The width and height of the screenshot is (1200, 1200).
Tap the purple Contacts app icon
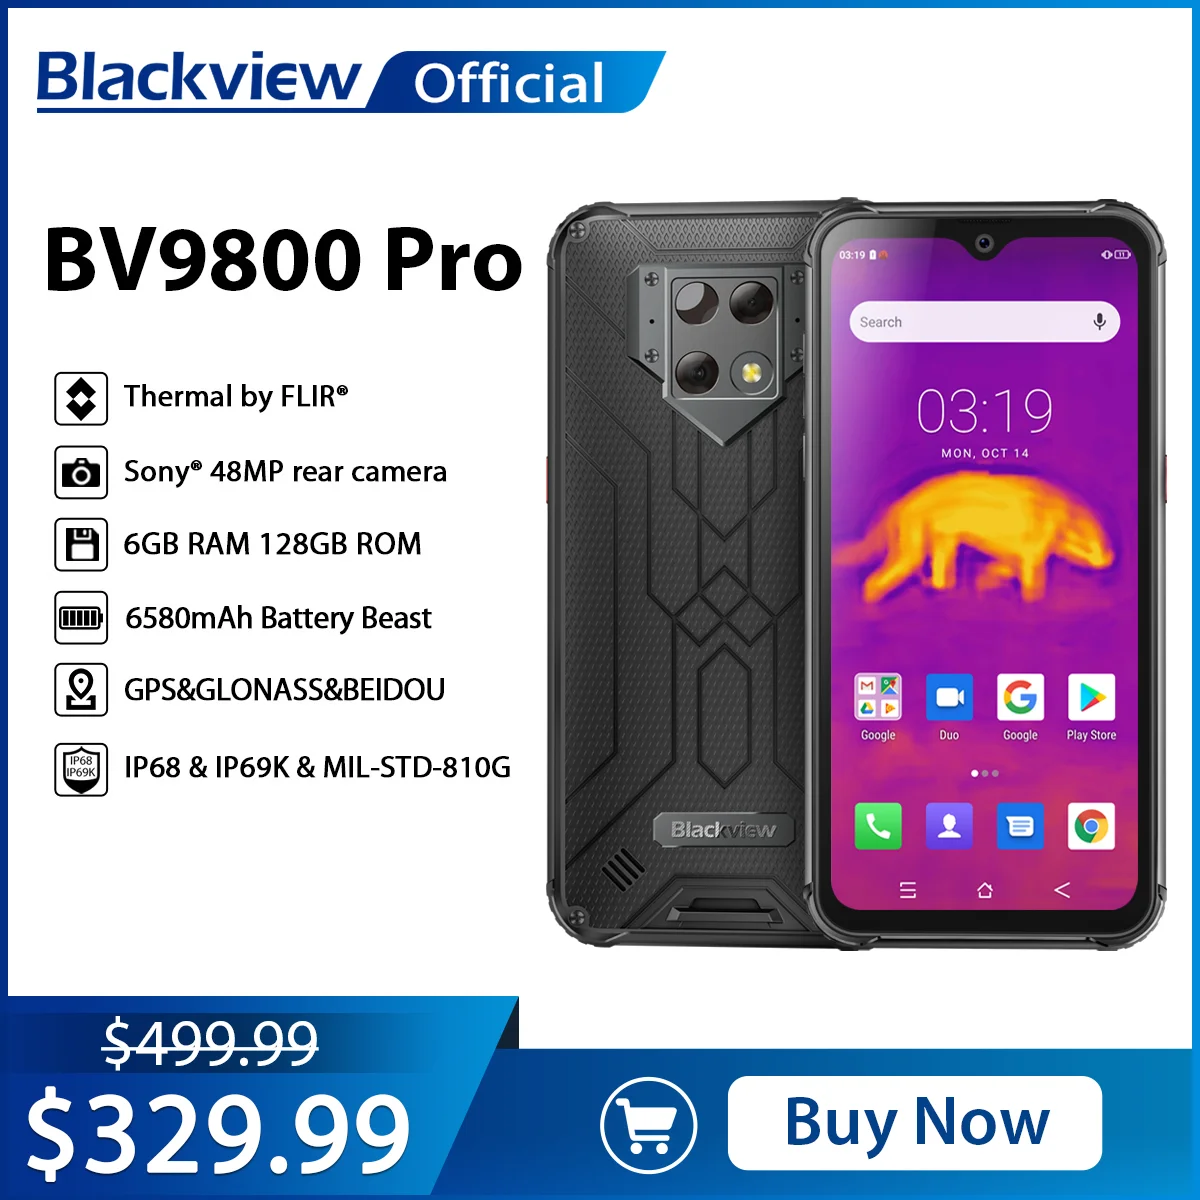(949, 826)
